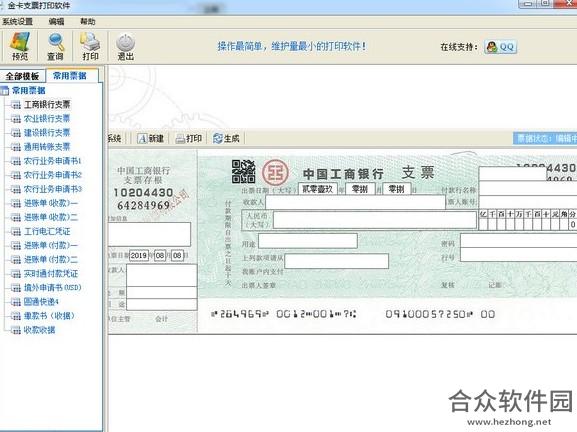This screenshot has width=577, height=432.
Task: Click the 票据状态 status label
Action: point(545,138)
